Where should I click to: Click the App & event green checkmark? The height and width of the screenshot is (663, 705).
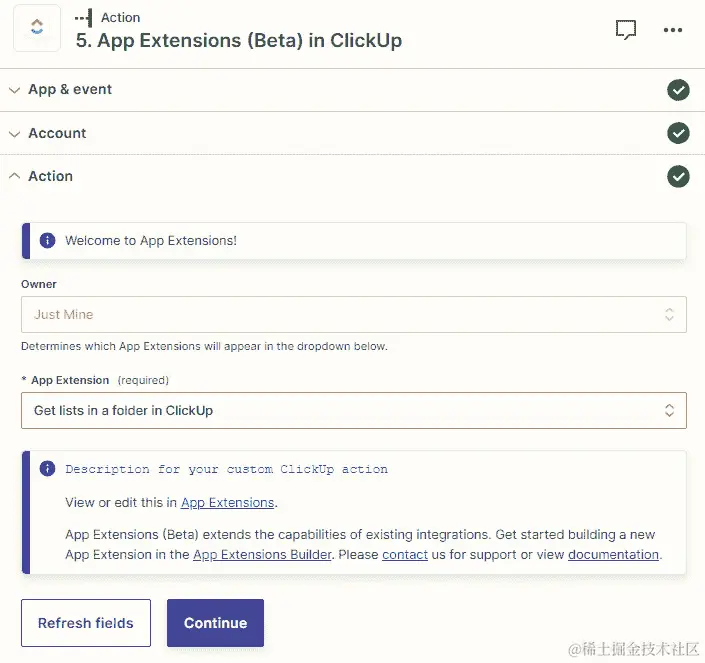point(678,90)
